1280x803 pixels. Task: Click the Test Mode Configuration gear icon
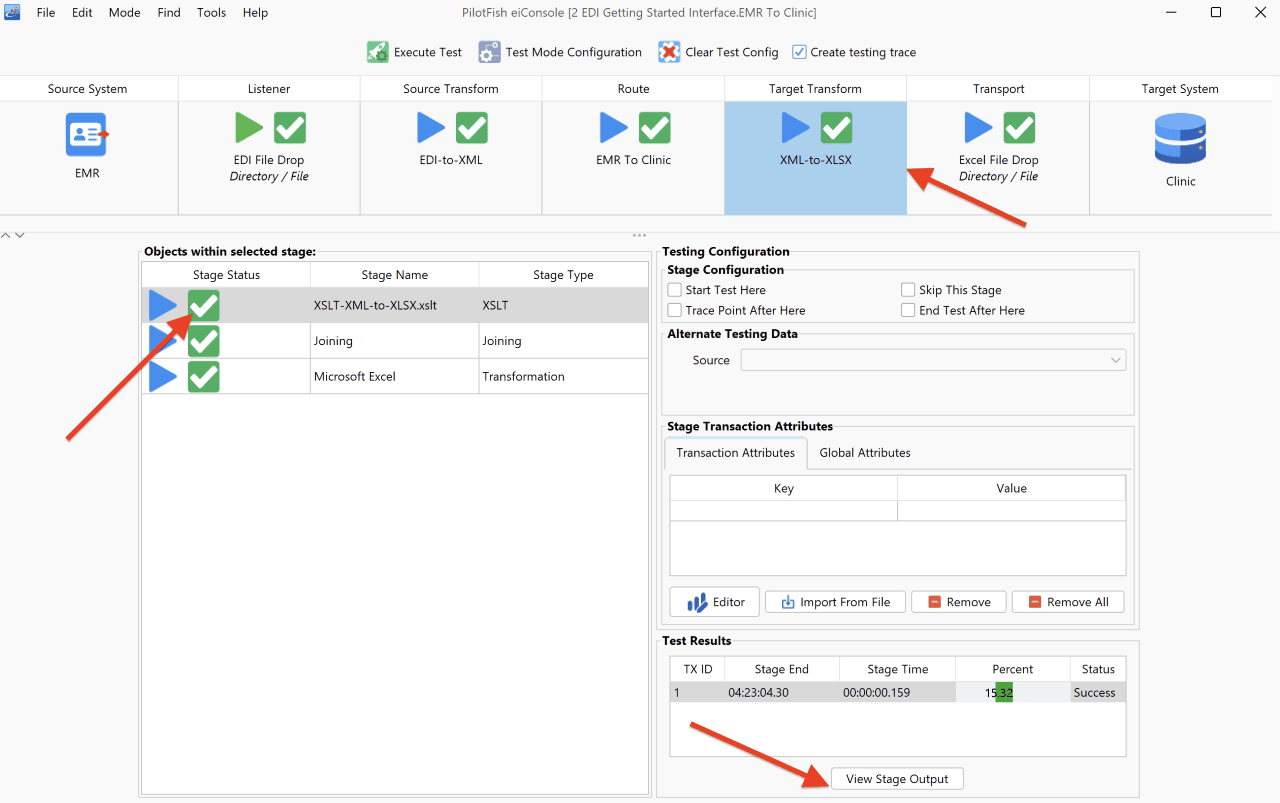pyautogui.click(x=489, y=52)
